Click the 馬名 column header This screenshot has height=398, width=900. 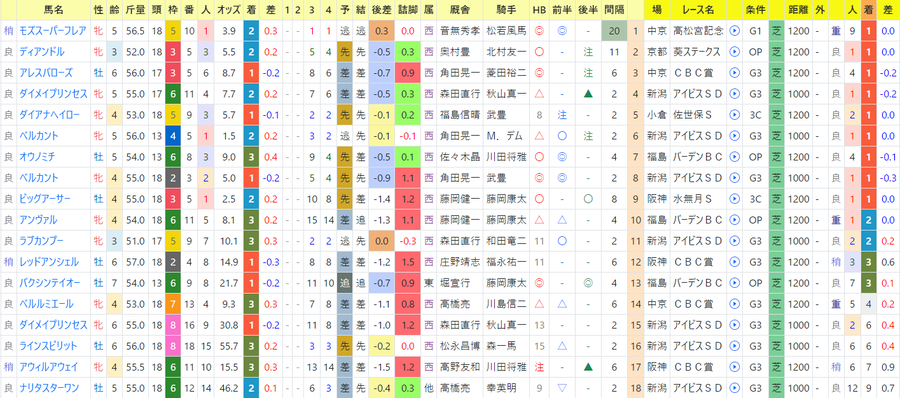click(x=53, y=10)
